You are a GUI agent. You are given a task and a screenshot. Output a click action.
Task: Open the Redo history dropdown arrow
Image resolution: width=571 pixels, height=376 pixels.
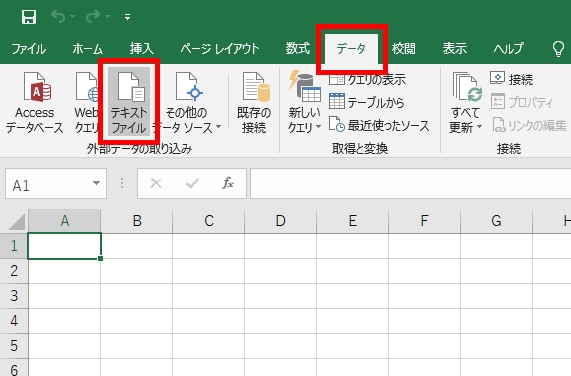tap(107, 17)
